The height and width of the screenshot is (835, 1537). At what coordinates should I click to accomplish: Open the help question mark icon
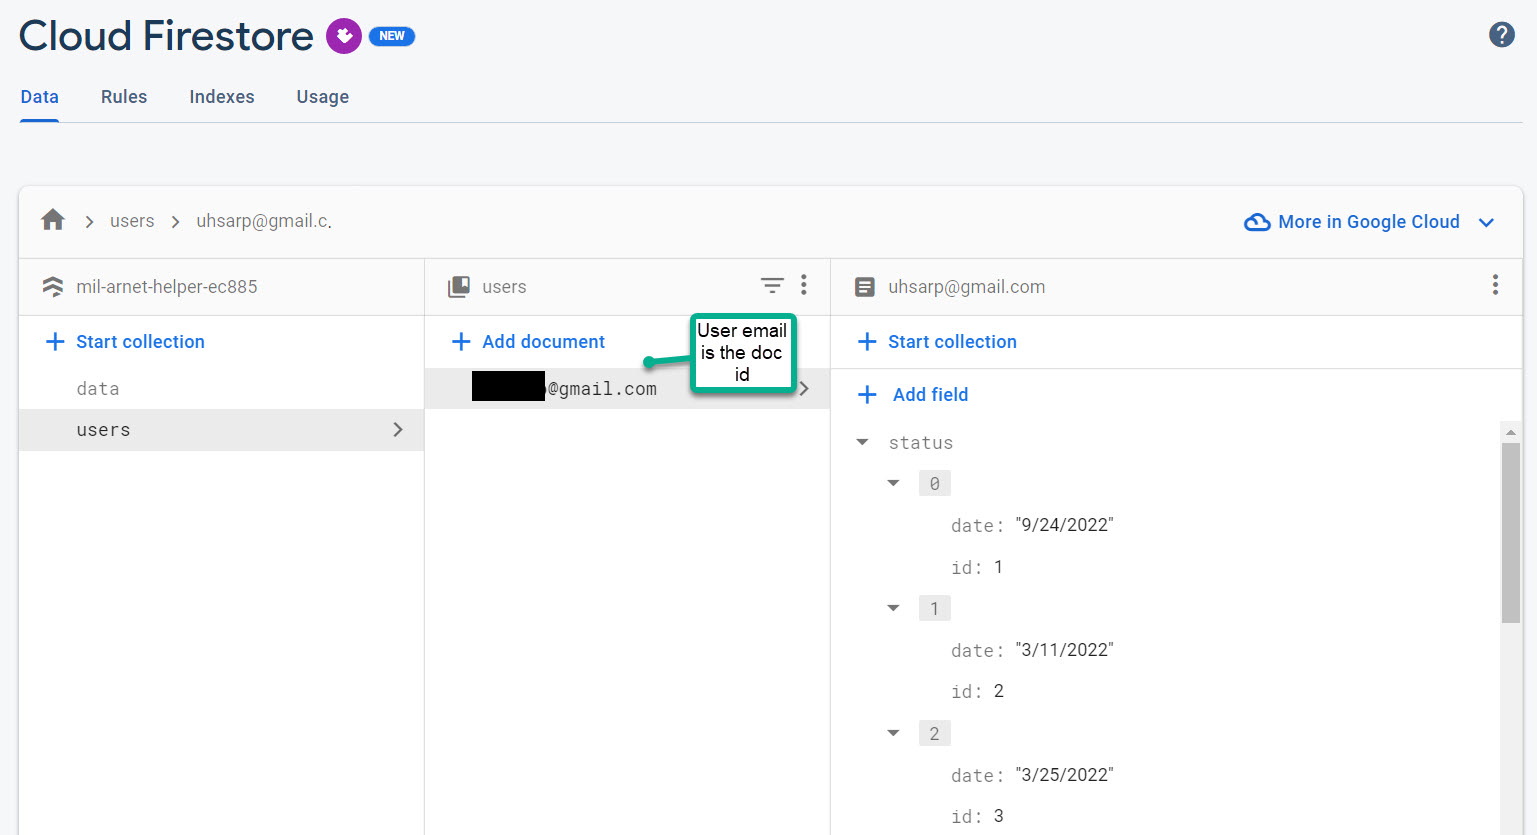coord(1501,35)
